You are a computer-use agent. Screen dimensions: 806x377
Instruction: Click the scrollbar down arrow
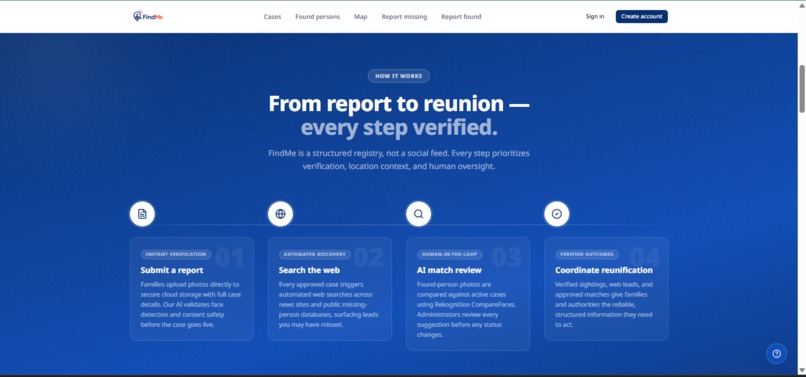click(x=801, y=371)
